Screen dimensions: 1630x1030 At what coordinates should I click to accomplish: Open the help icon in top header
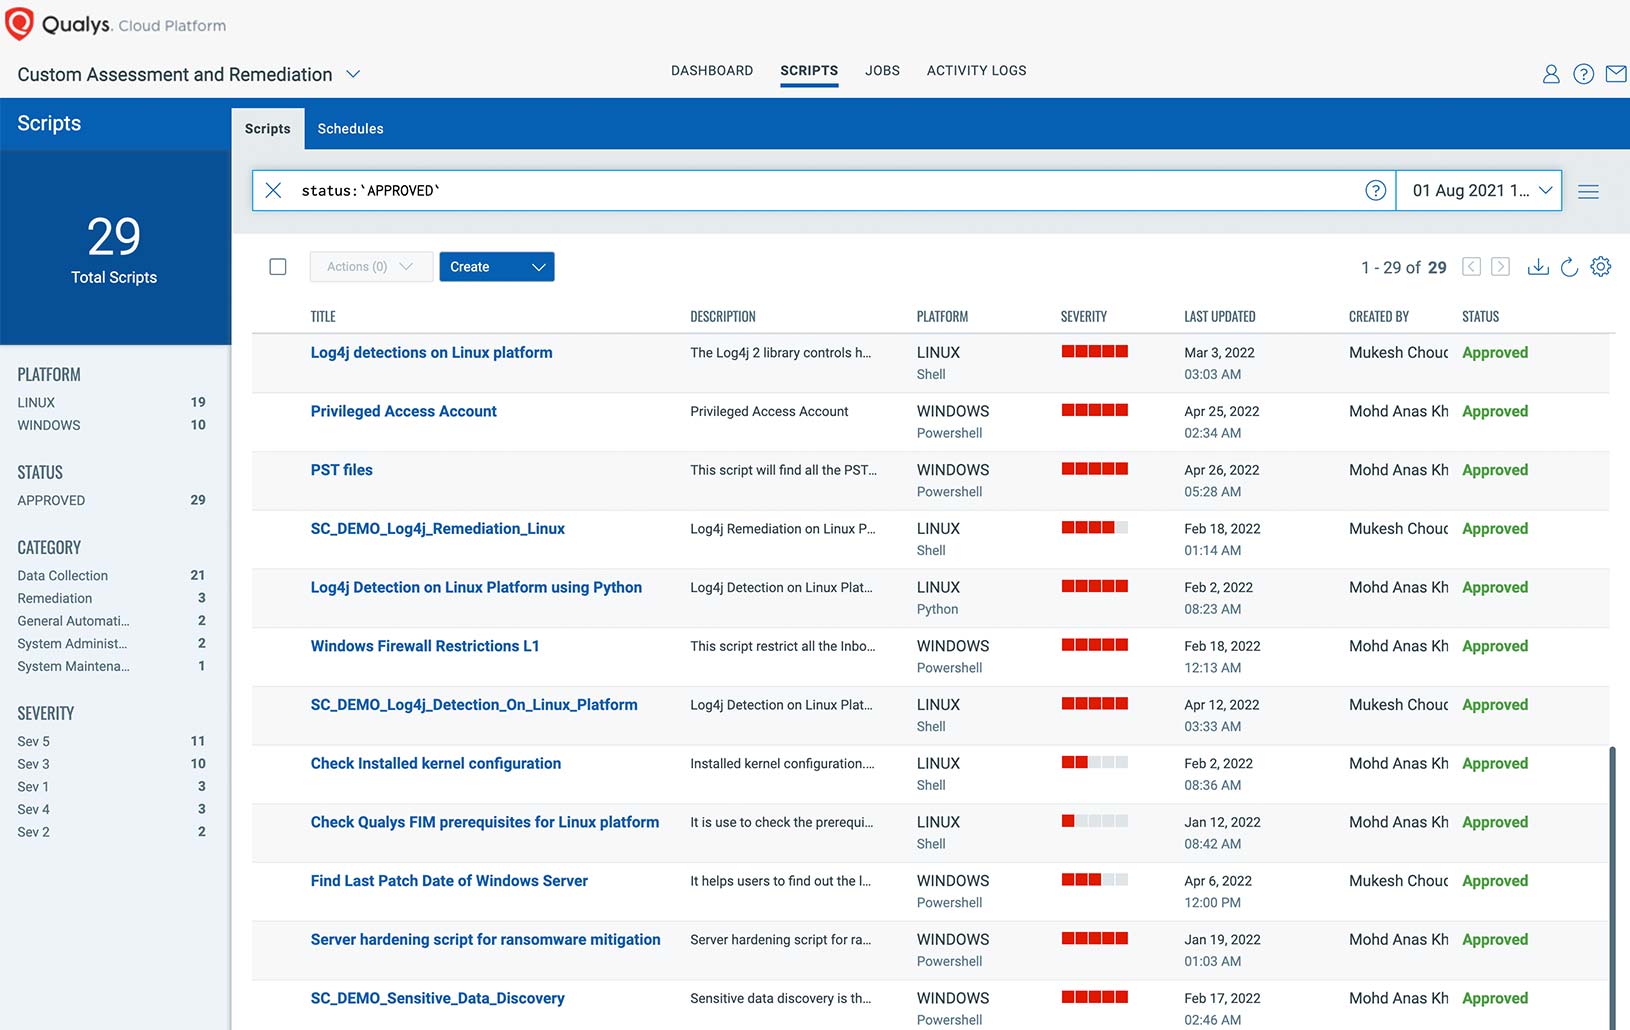click(1583, 74)
